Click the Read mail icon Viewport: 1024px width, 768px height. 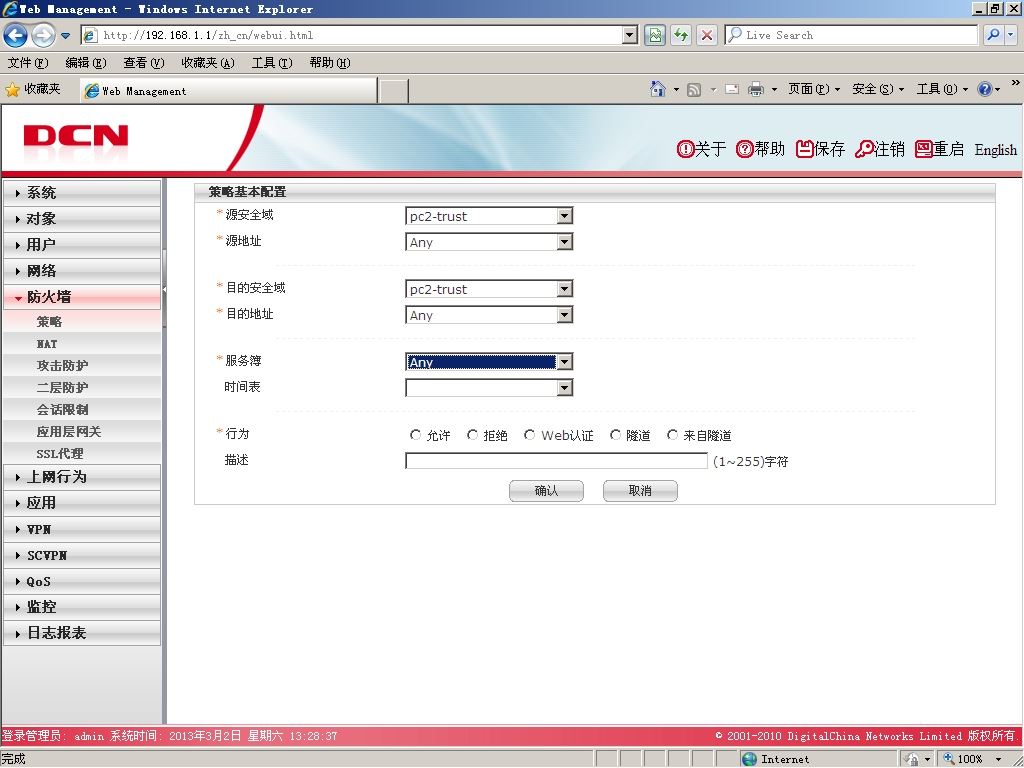[x=732, y=89]
